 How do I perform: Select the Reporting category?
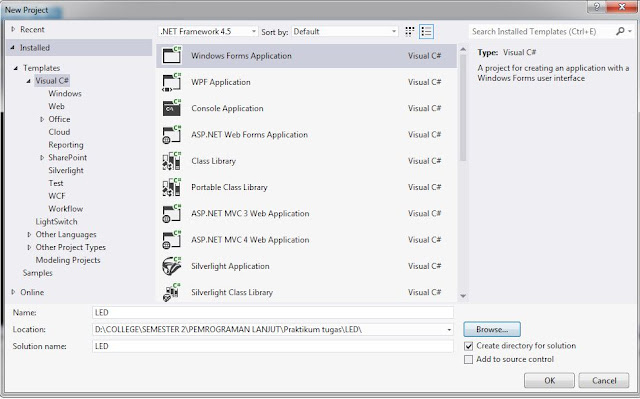coord(66,145)
